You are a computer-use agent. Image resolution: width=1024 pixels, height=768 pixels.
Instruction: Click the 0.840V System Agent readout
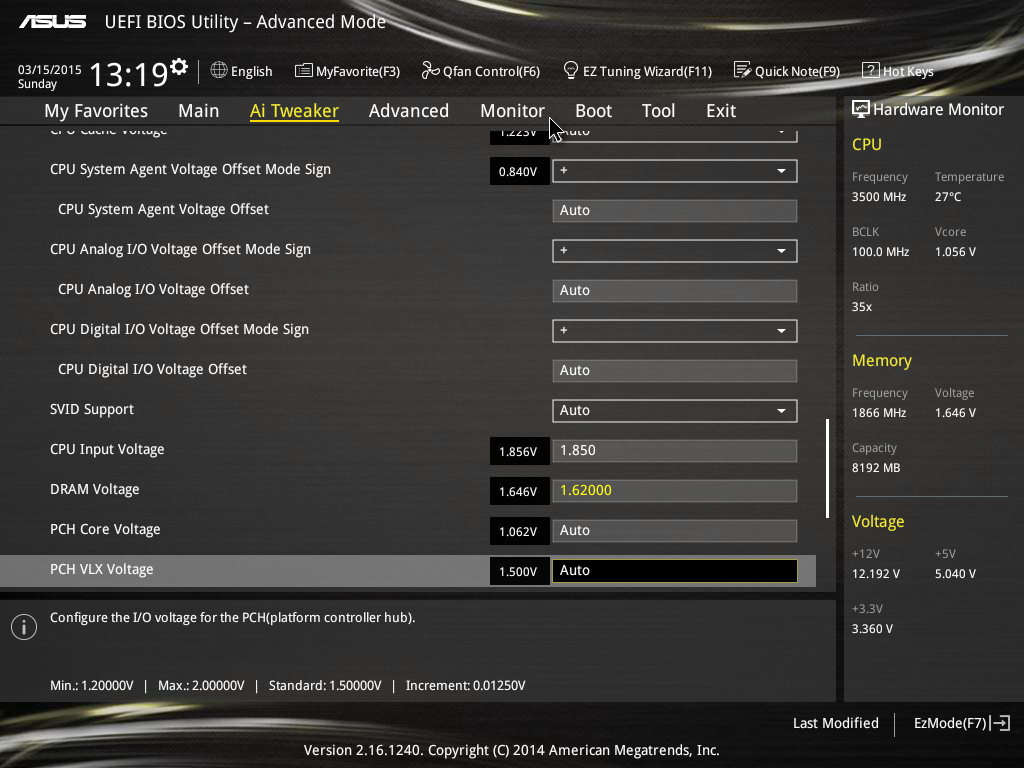point(519,172)
